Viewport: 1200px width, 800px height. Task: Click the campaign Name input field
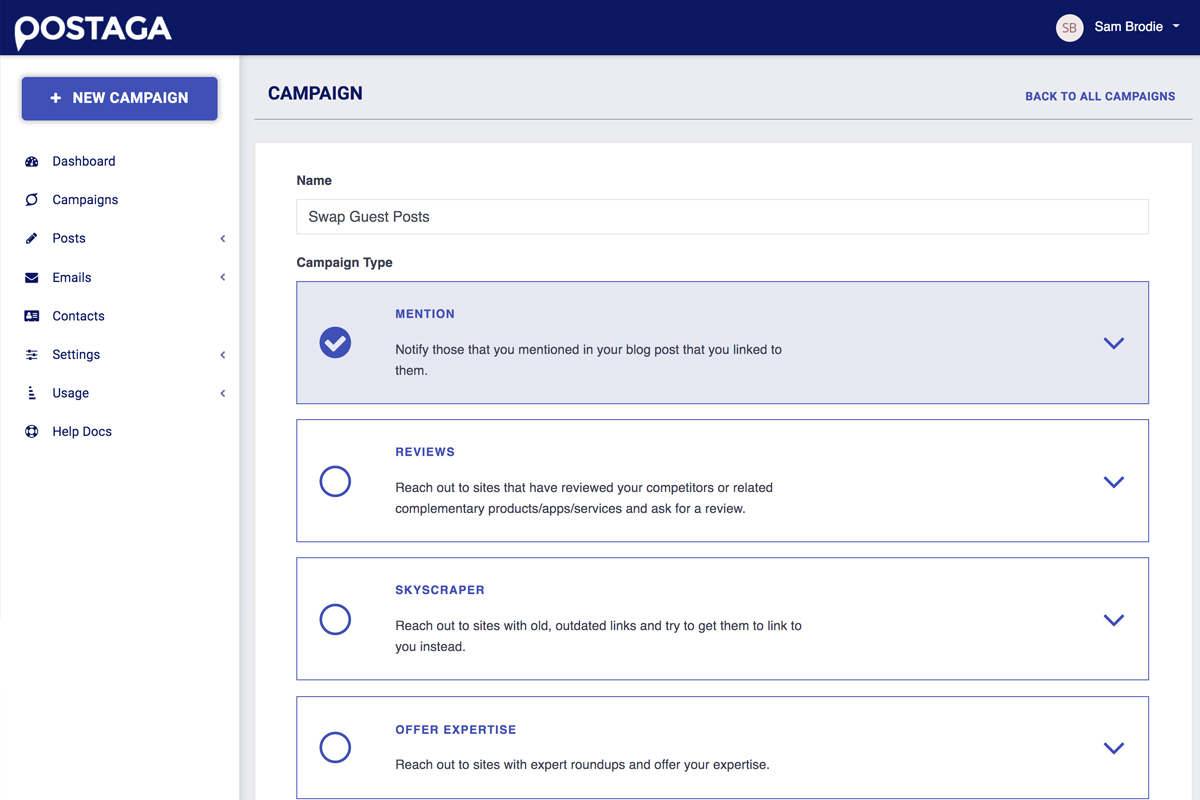pos(722,216)
